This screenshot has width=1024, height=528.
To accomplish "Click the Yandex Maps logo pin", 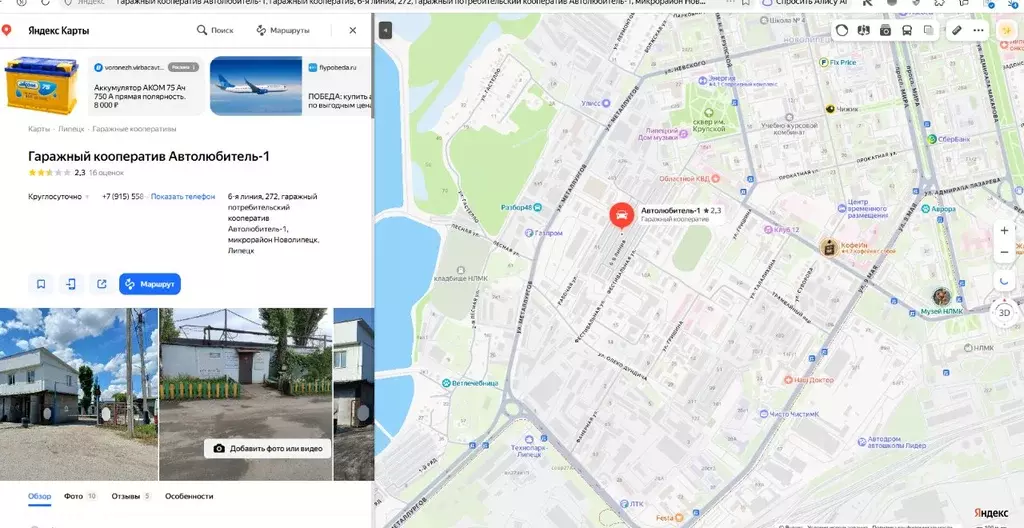I will pos(7,30).
